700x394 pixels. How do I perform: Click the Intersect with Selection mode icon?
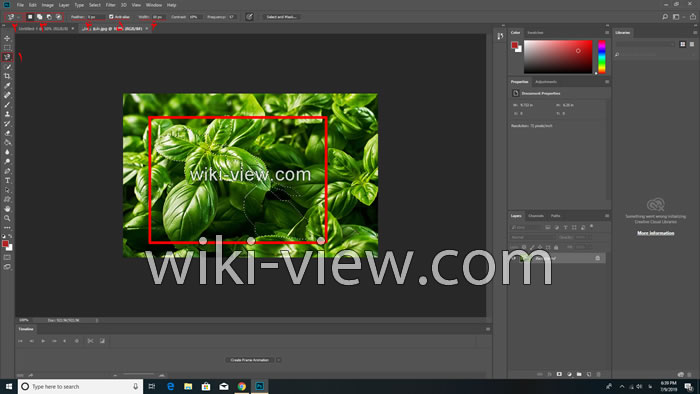(x=58, y=17)
